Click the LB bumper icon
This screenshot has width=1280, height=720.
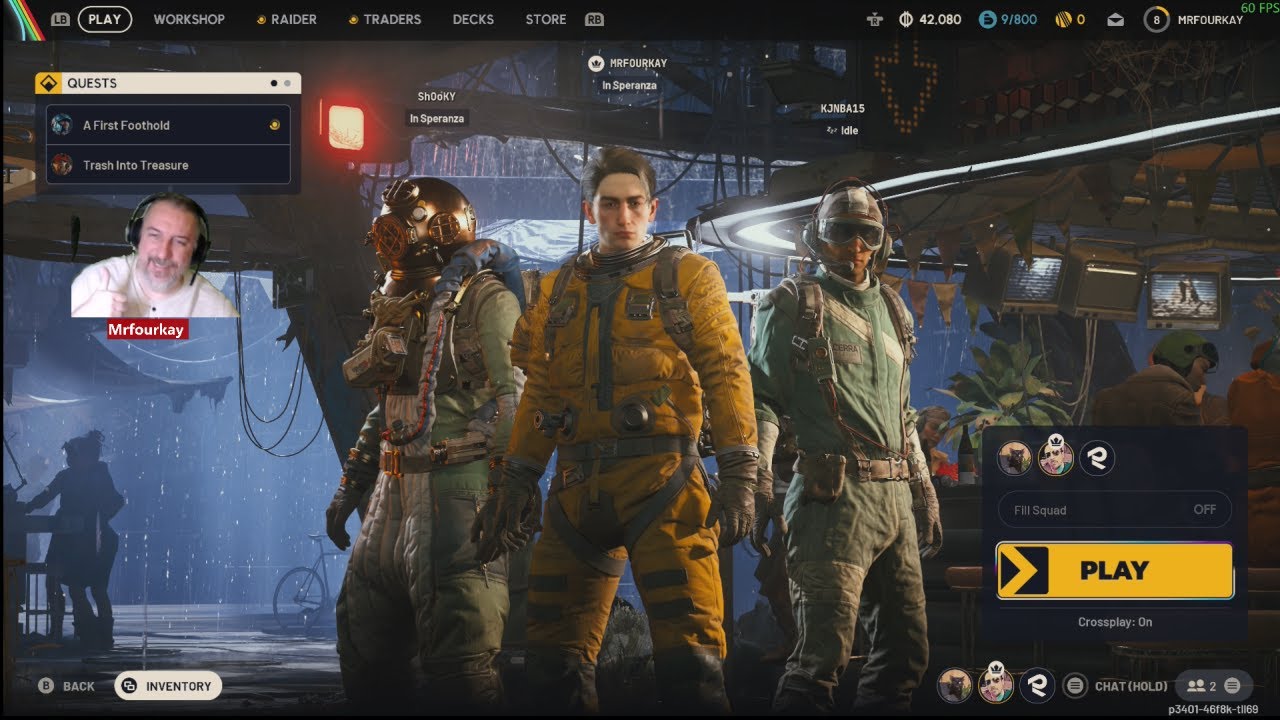[60, 19]
